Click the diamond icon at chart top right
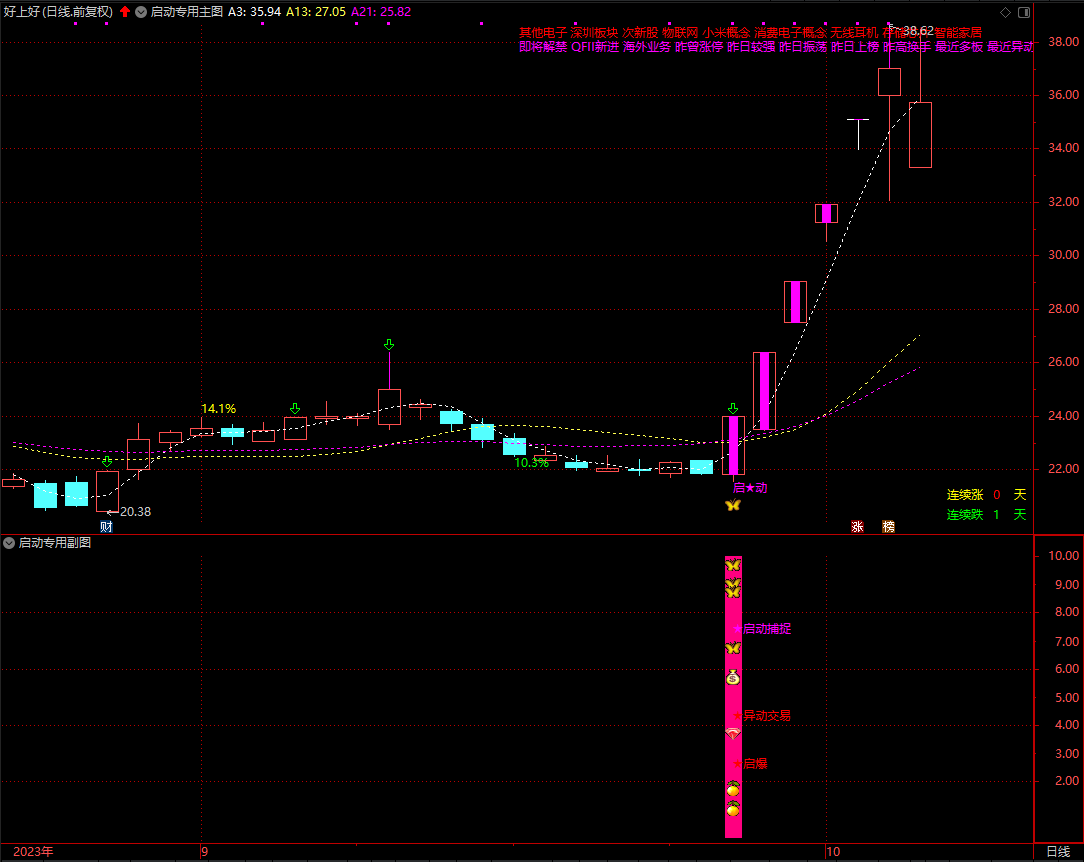Image resolution: width=1084 pixels, height=862 pixels. coord(1005,12)
